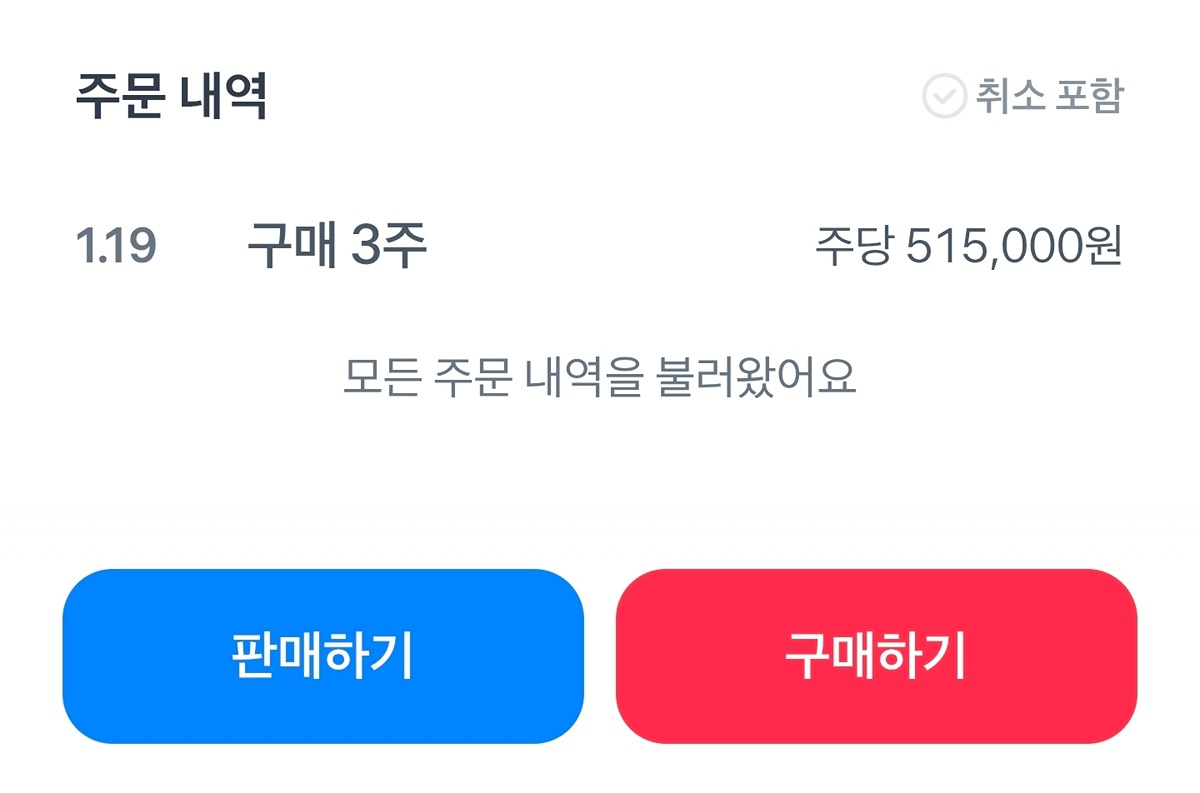Select the order dated 1.19
This screenshot has width=1200, height=793.
[x=600, y=247]
